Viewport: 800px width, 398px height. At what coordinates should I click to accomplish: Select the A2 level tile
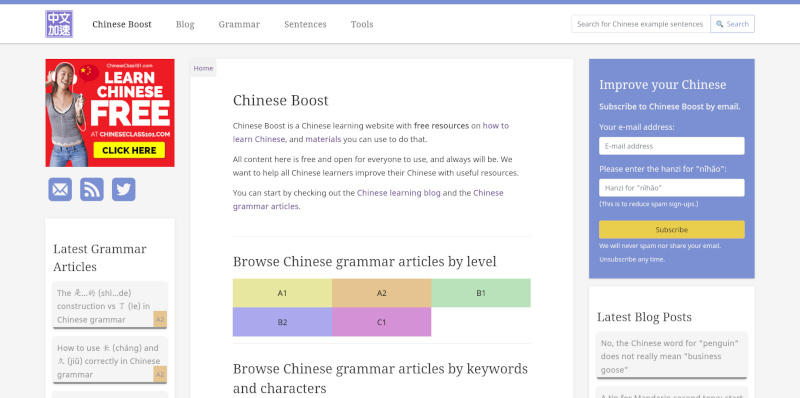pos(382,293)
